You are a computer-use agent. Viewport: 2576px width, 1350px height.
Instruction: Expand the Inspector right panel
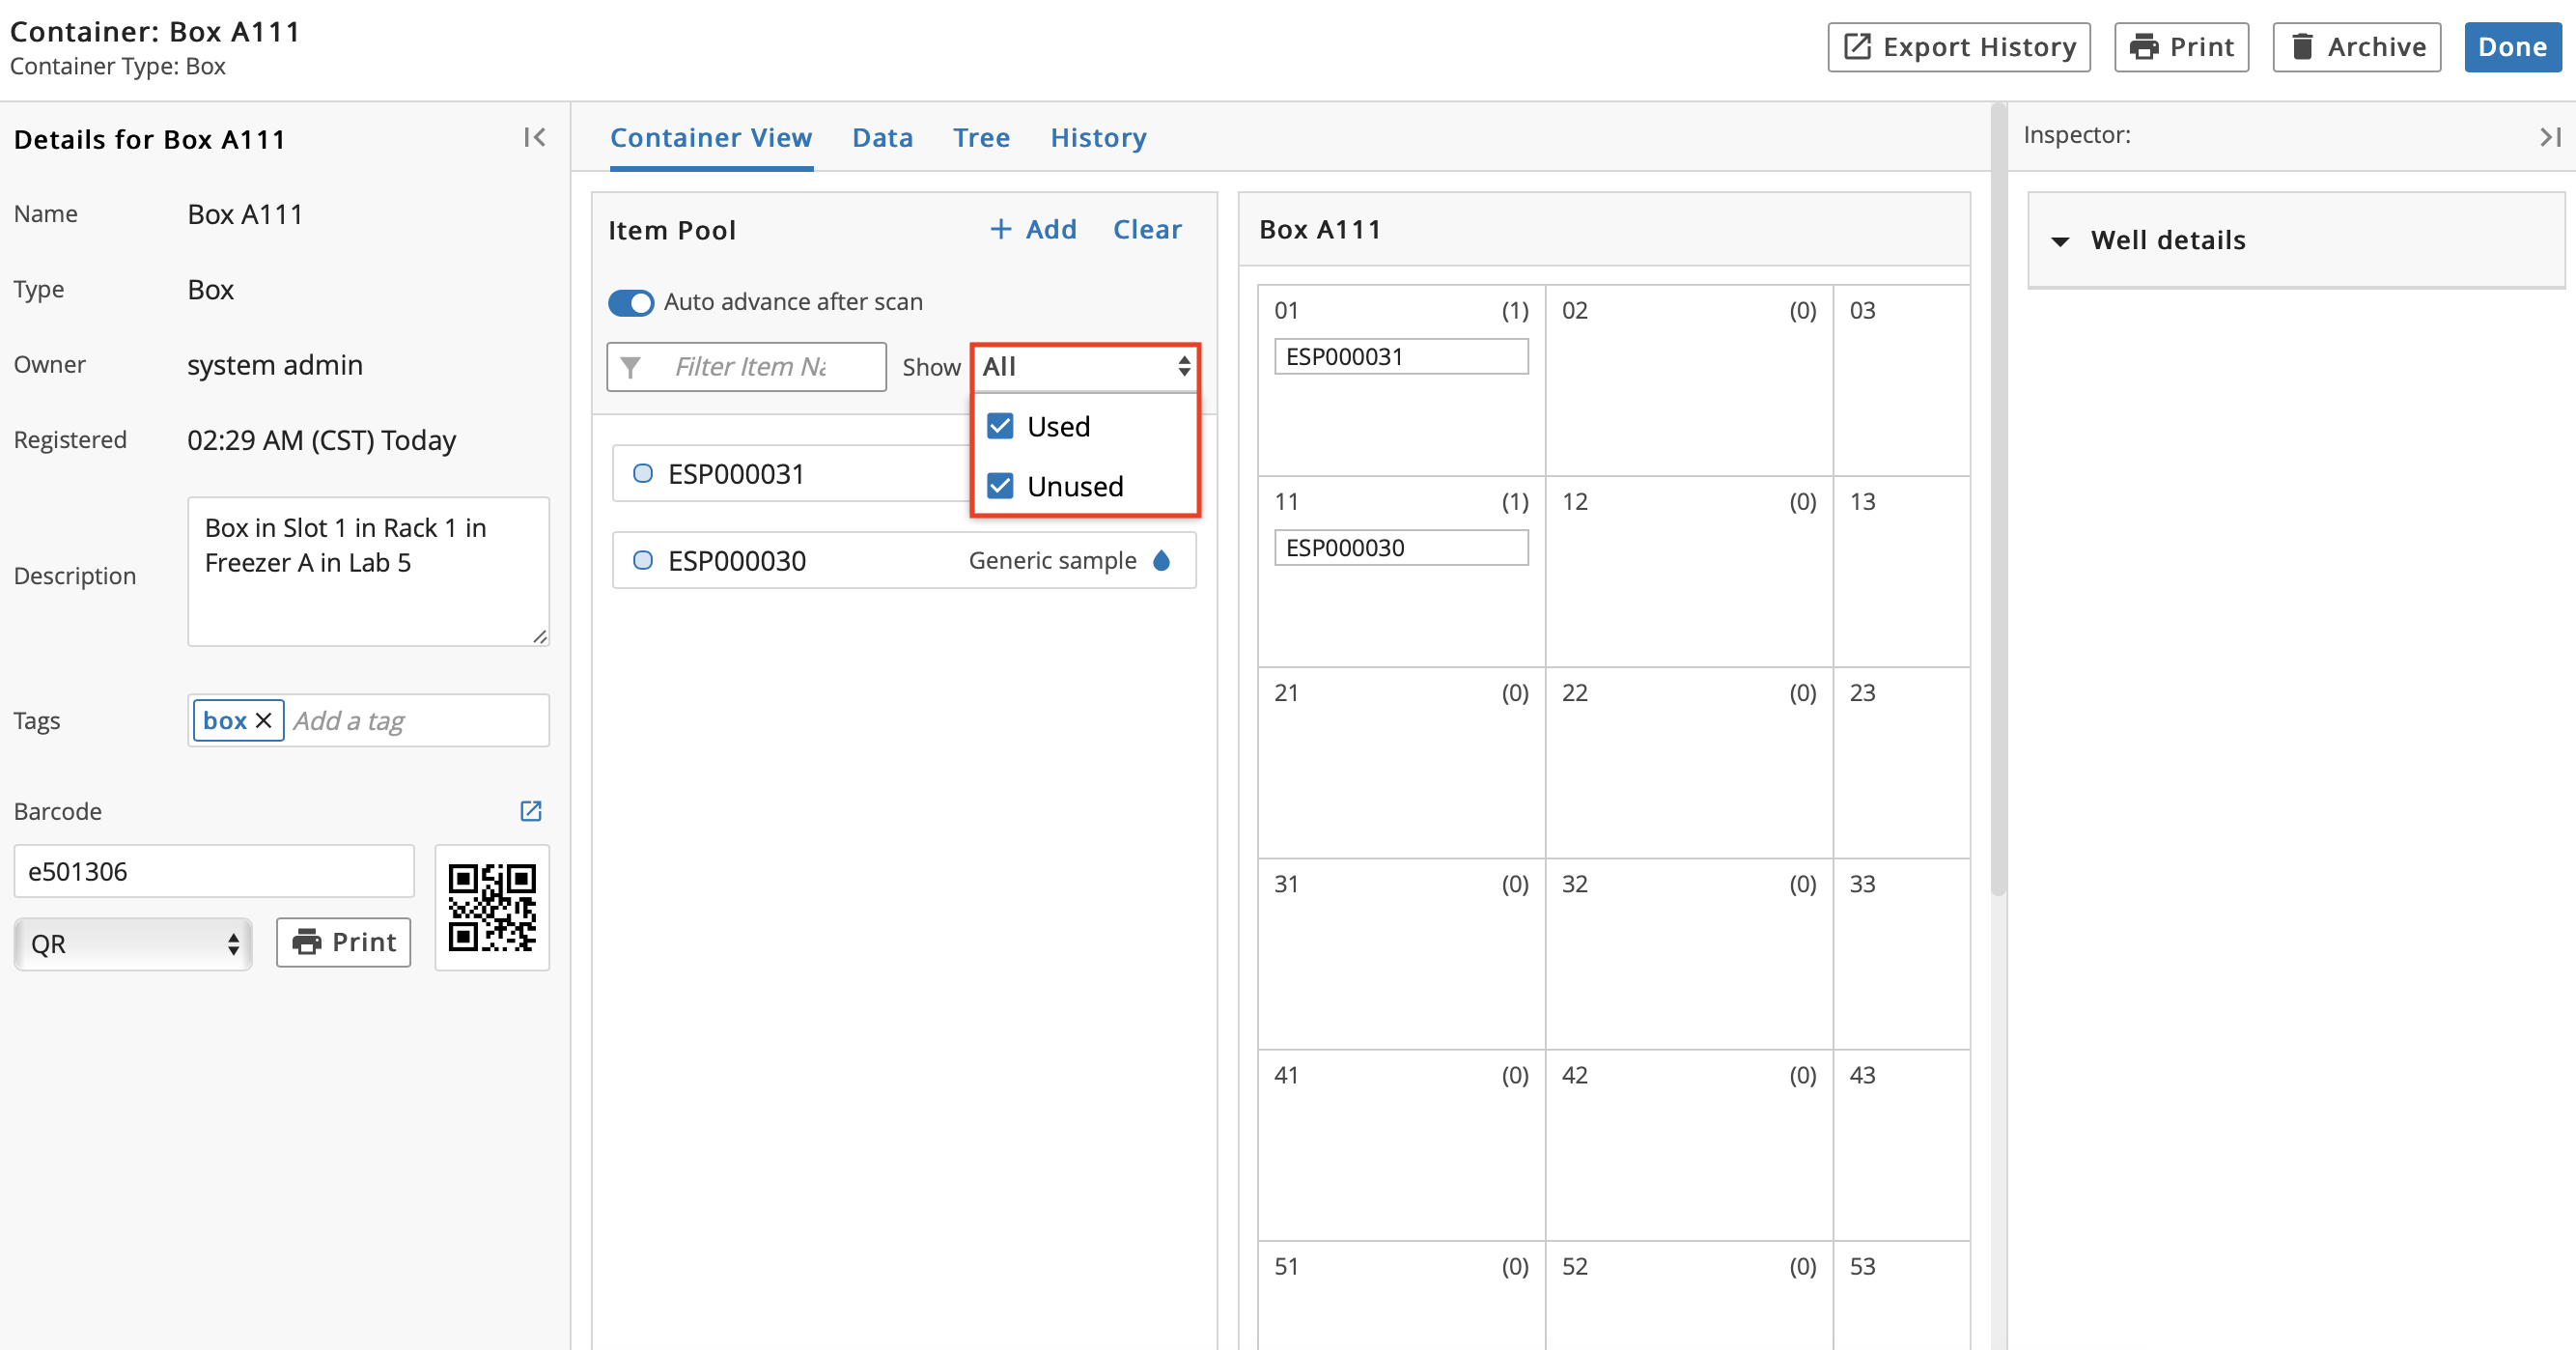pos(2551,136)
